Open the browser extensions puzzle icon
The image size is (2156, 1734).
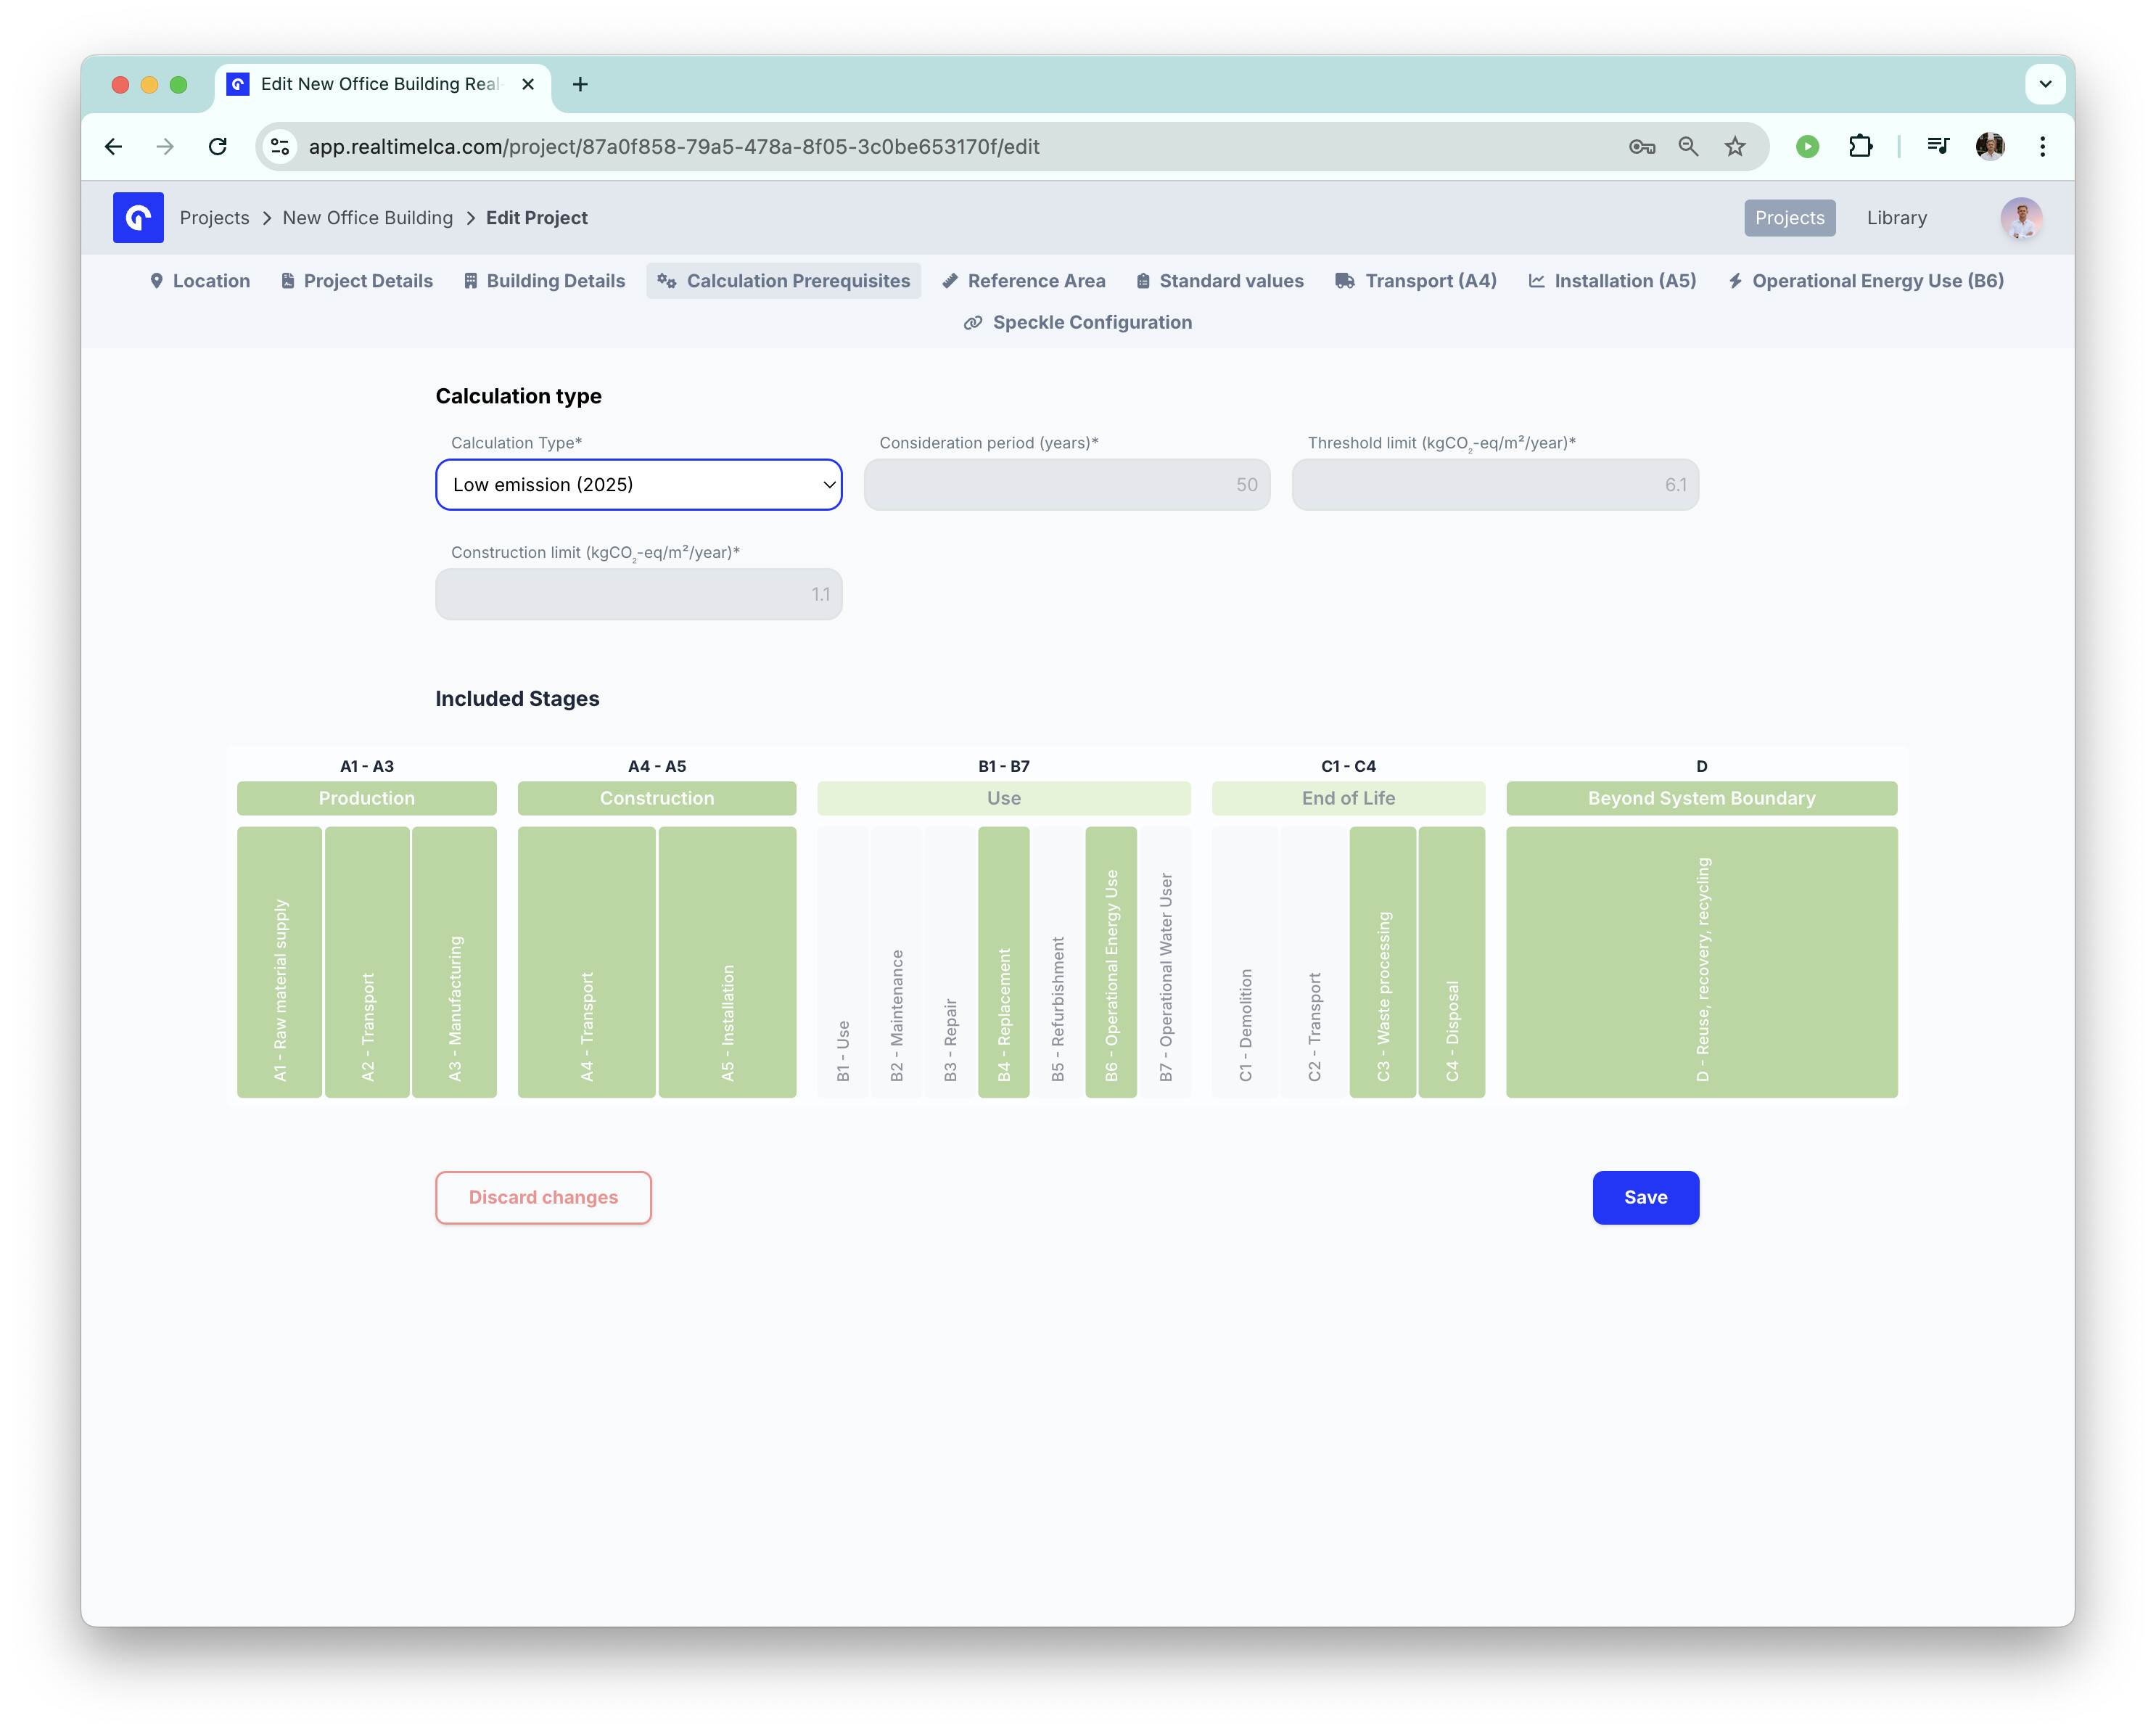(1860, 146)
